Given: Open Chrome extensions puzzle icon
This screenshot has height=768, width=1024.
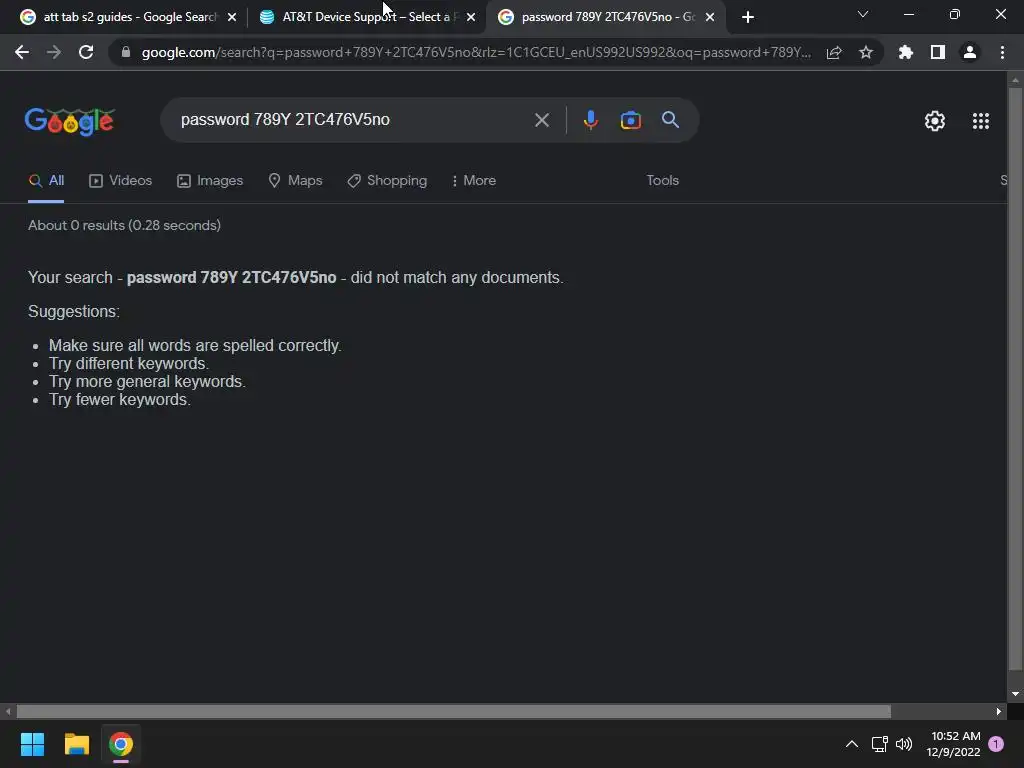Looking at the screenshot, I should [x=906, y=52].
